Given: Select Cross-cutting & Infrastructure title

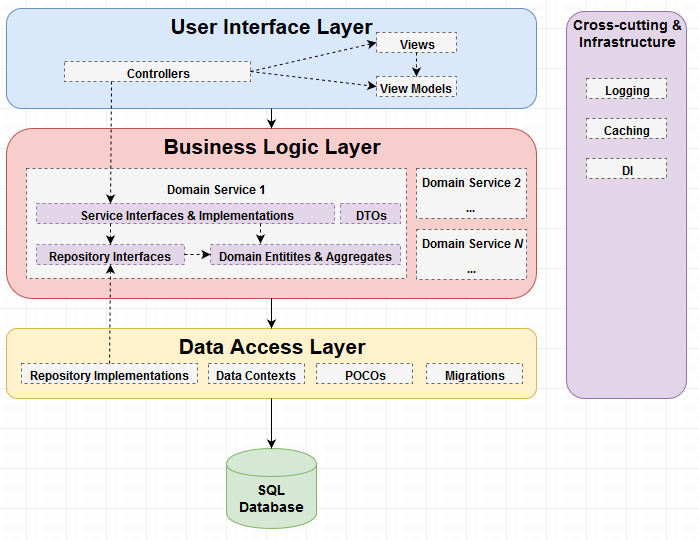Looking at the screenshot, I should (627, 33).
